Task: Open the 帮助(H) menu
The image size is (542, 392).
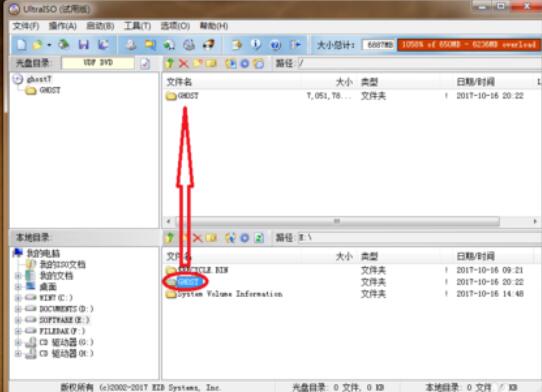Action: 214,26
